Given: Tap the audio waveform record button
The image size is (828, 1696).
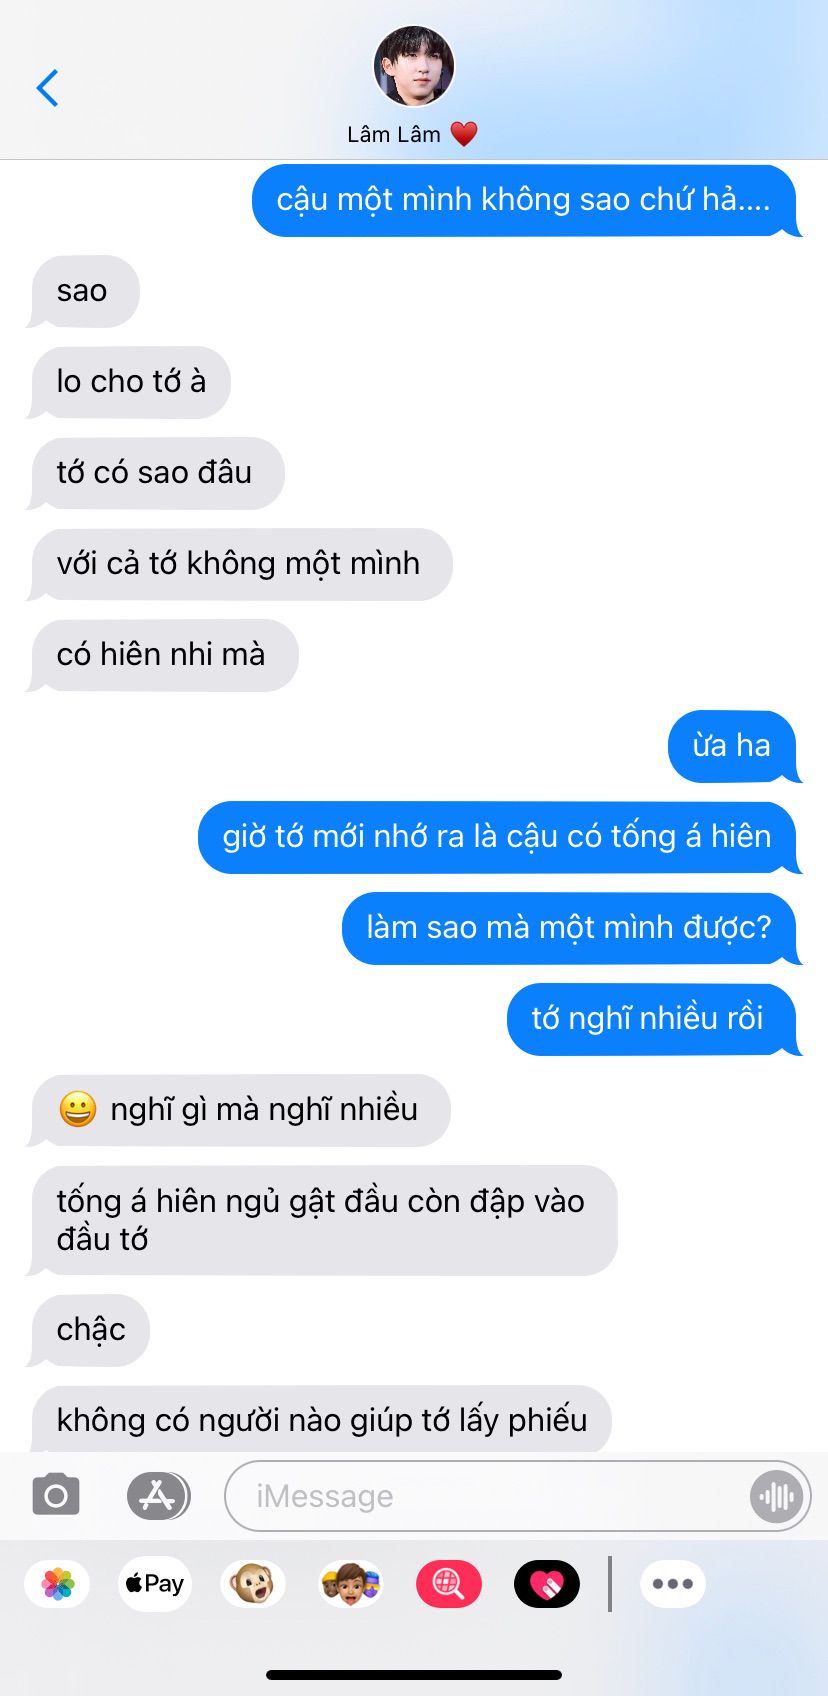Looking at the screenshot, I should [776, 1496].
